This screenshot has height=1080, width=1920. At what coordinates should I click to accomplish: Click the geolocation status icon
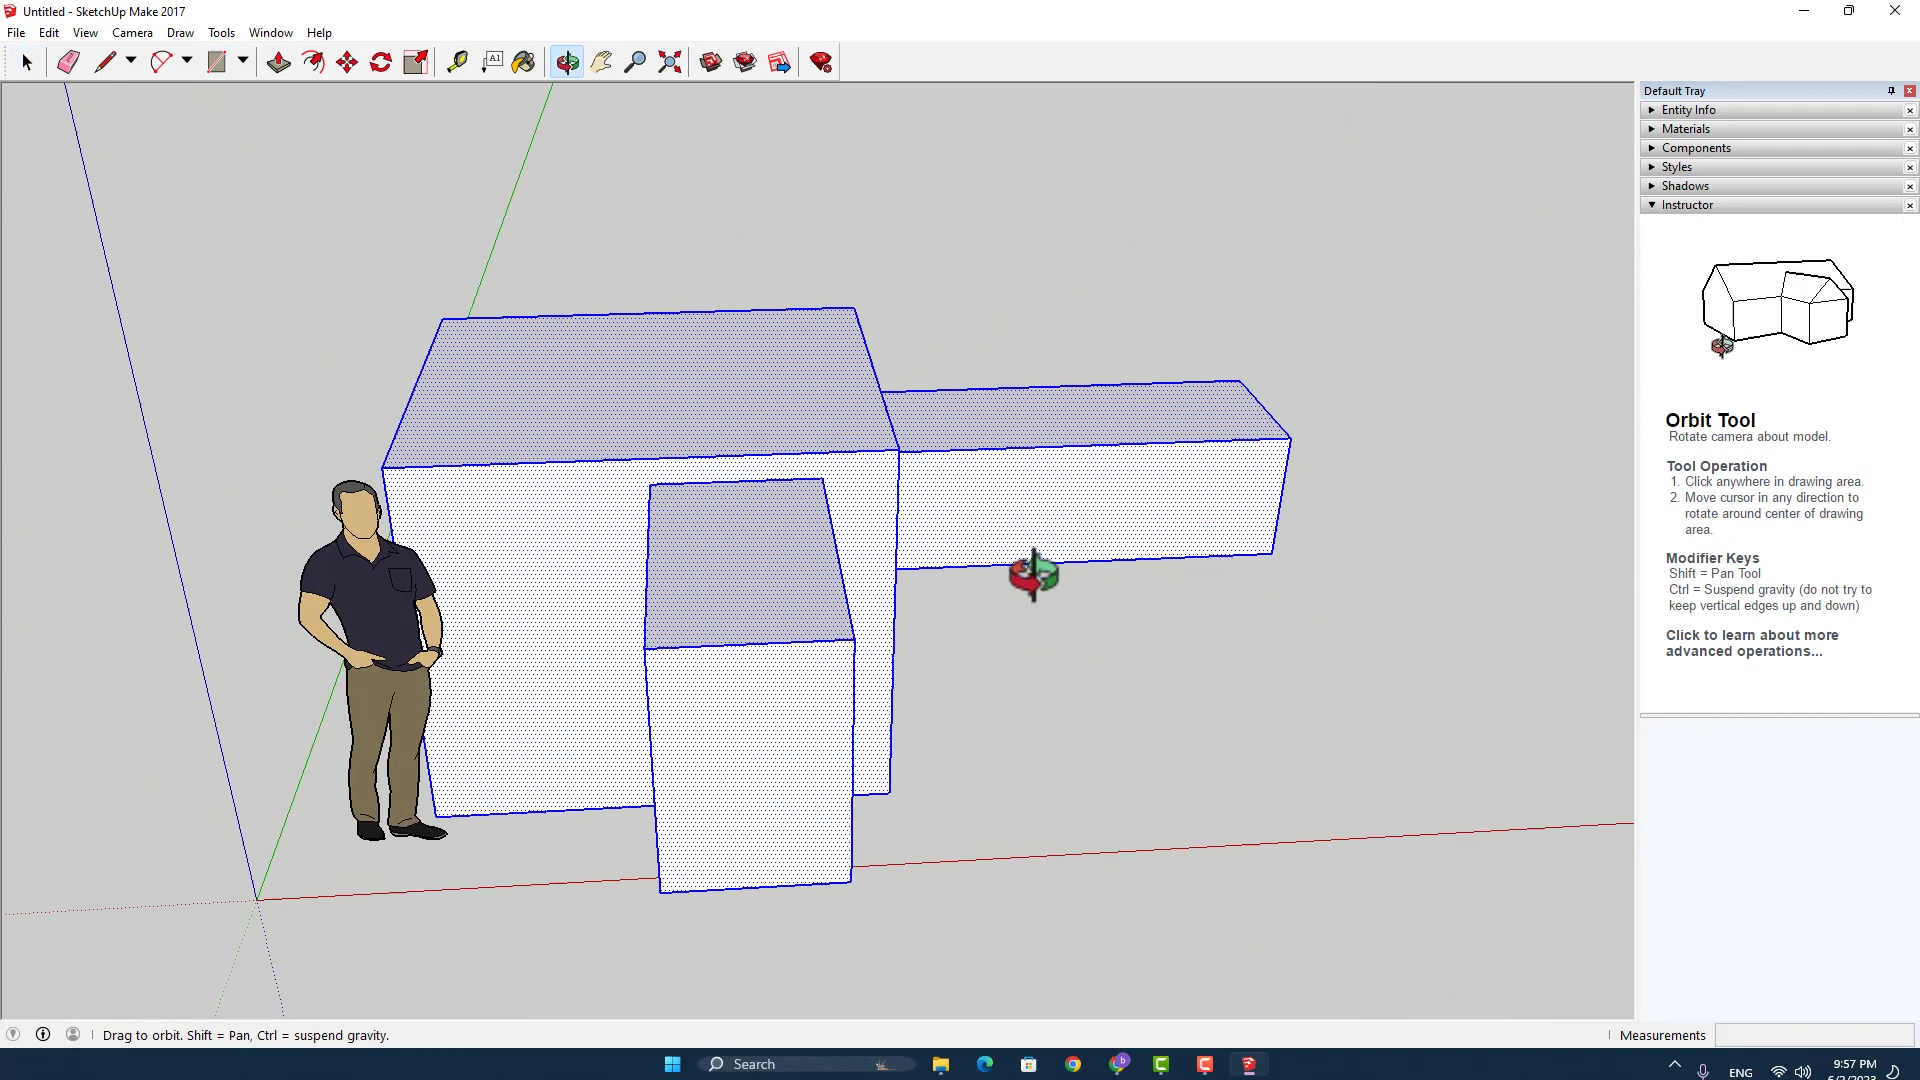click(x=13, y=1035)
